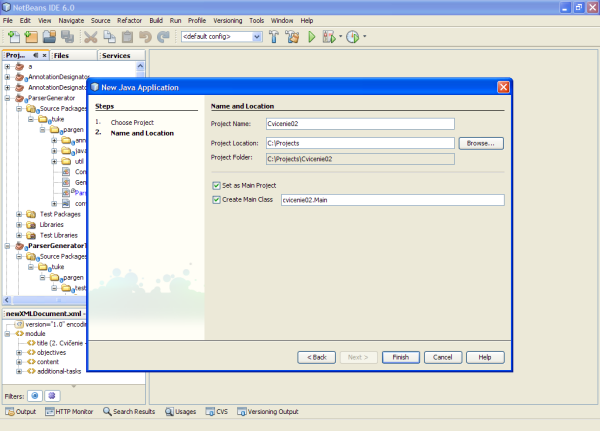Open the File menu
This screenshot has width=600, height=431.
click(x=8, y=21)
